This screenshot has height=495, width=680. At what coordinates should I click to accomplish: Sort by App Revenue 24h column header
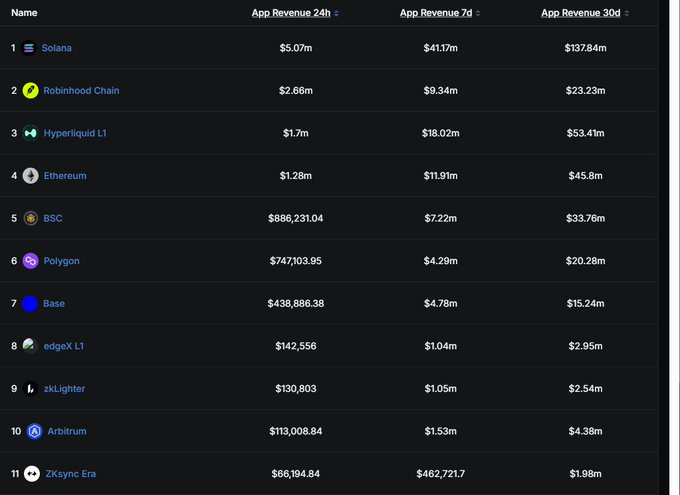291,13
